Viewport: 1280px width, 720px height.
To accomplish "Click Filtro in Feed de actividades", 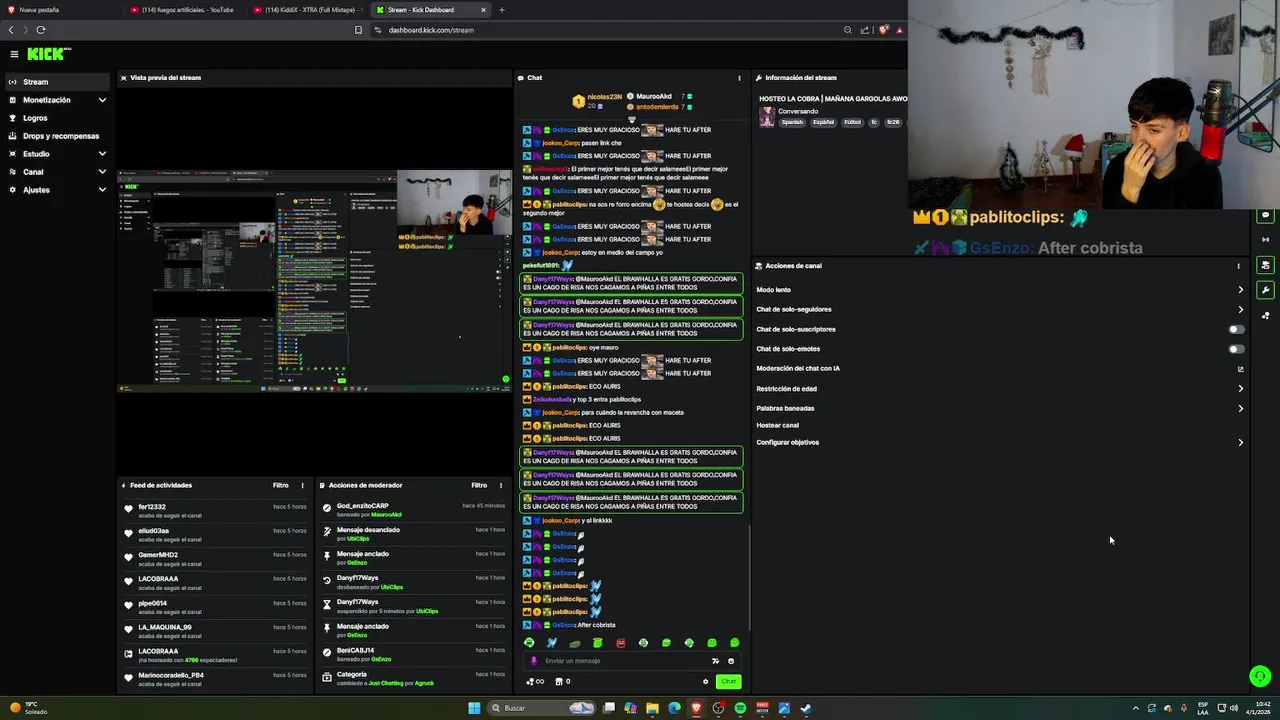I will click(x=281, y=486).
